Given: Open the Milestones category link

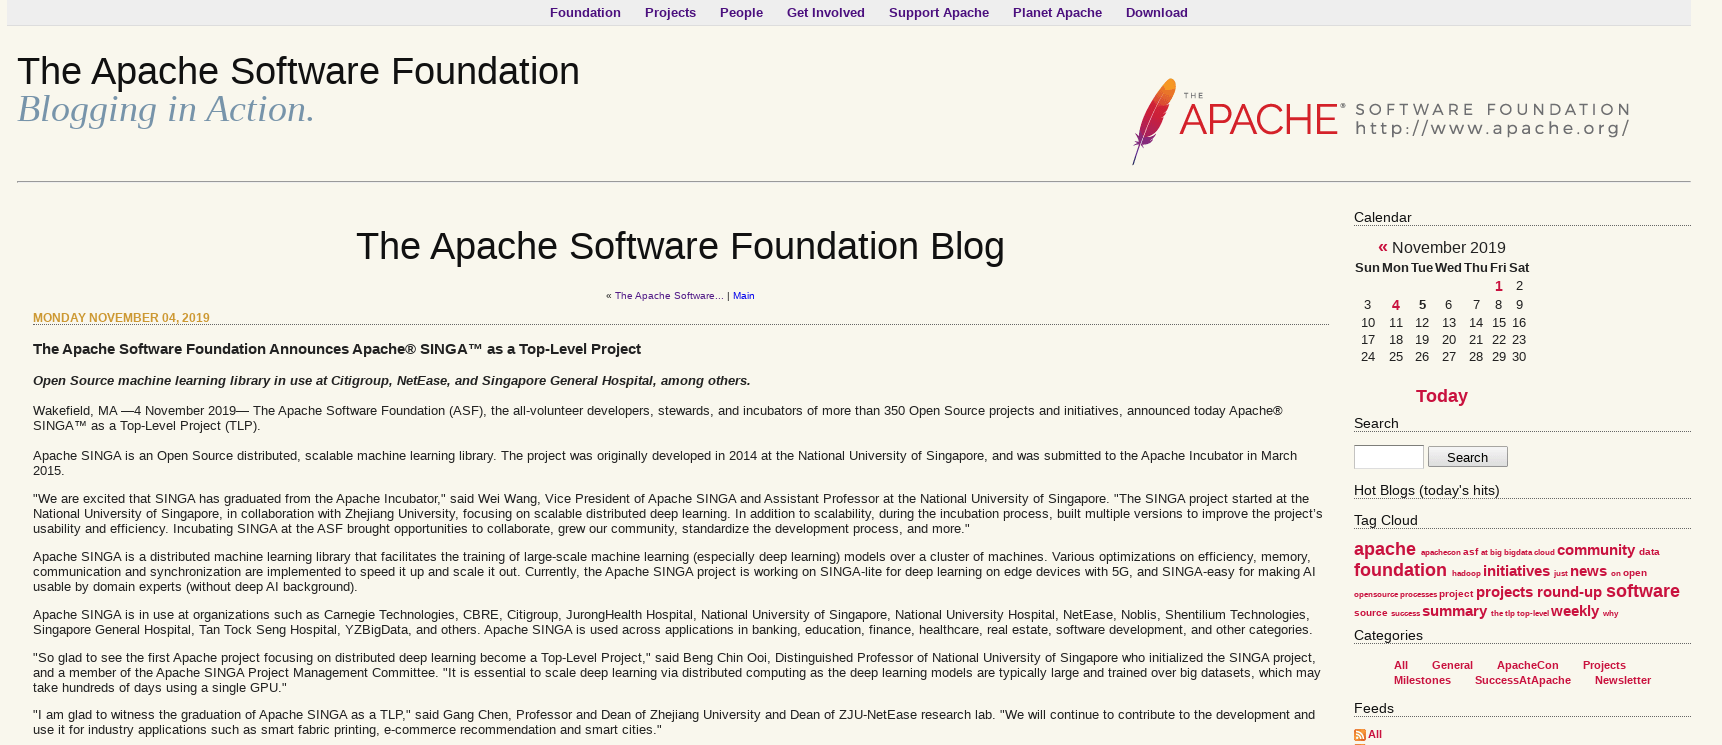Looking at the screenshot, I should [1422, 680].
